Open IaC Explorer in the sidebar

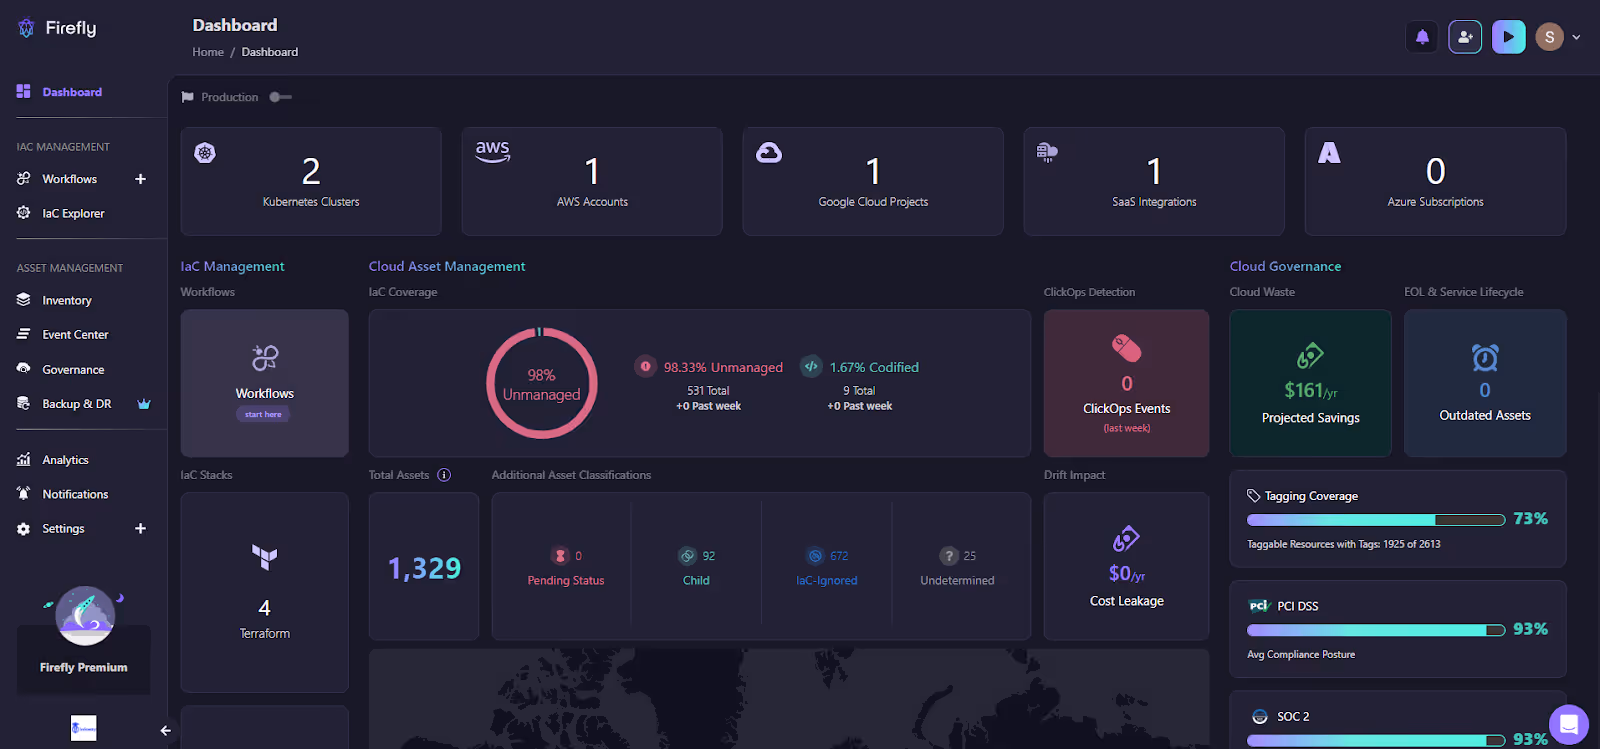pyautogui.click(x=73, y=213)
